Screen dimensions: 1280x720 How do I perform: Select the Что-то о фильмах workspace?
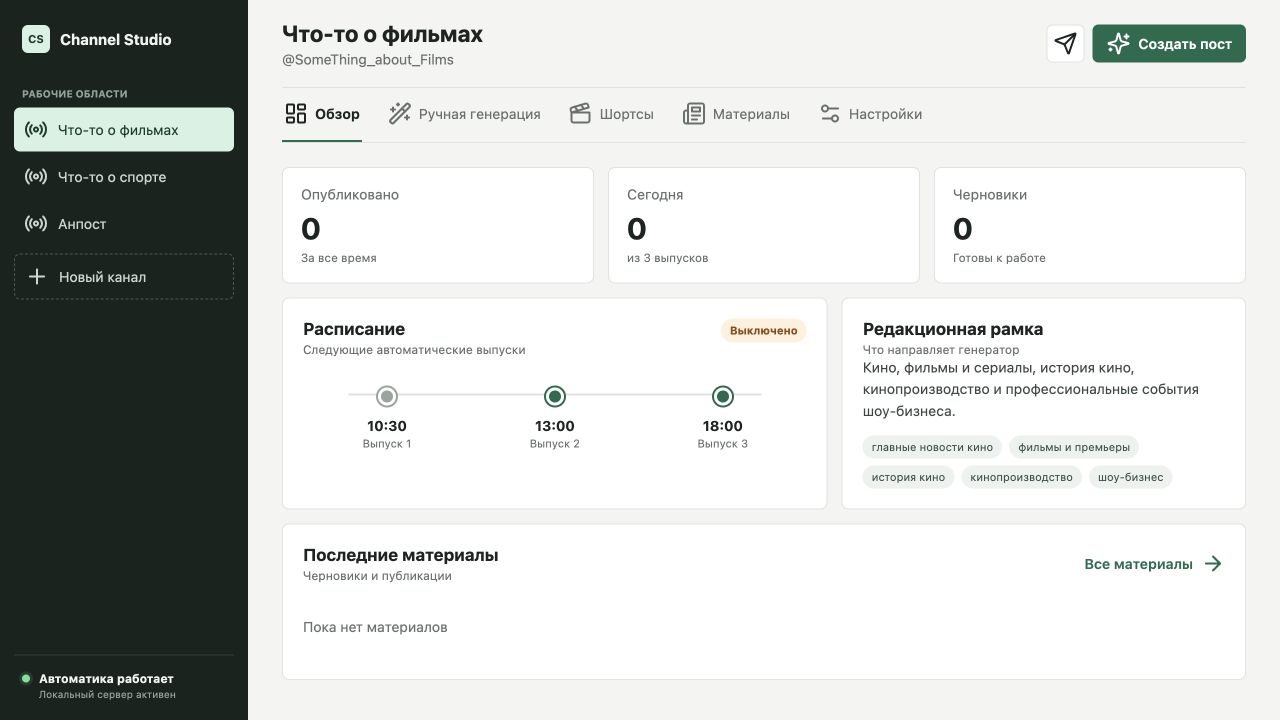tap(124, 130)
